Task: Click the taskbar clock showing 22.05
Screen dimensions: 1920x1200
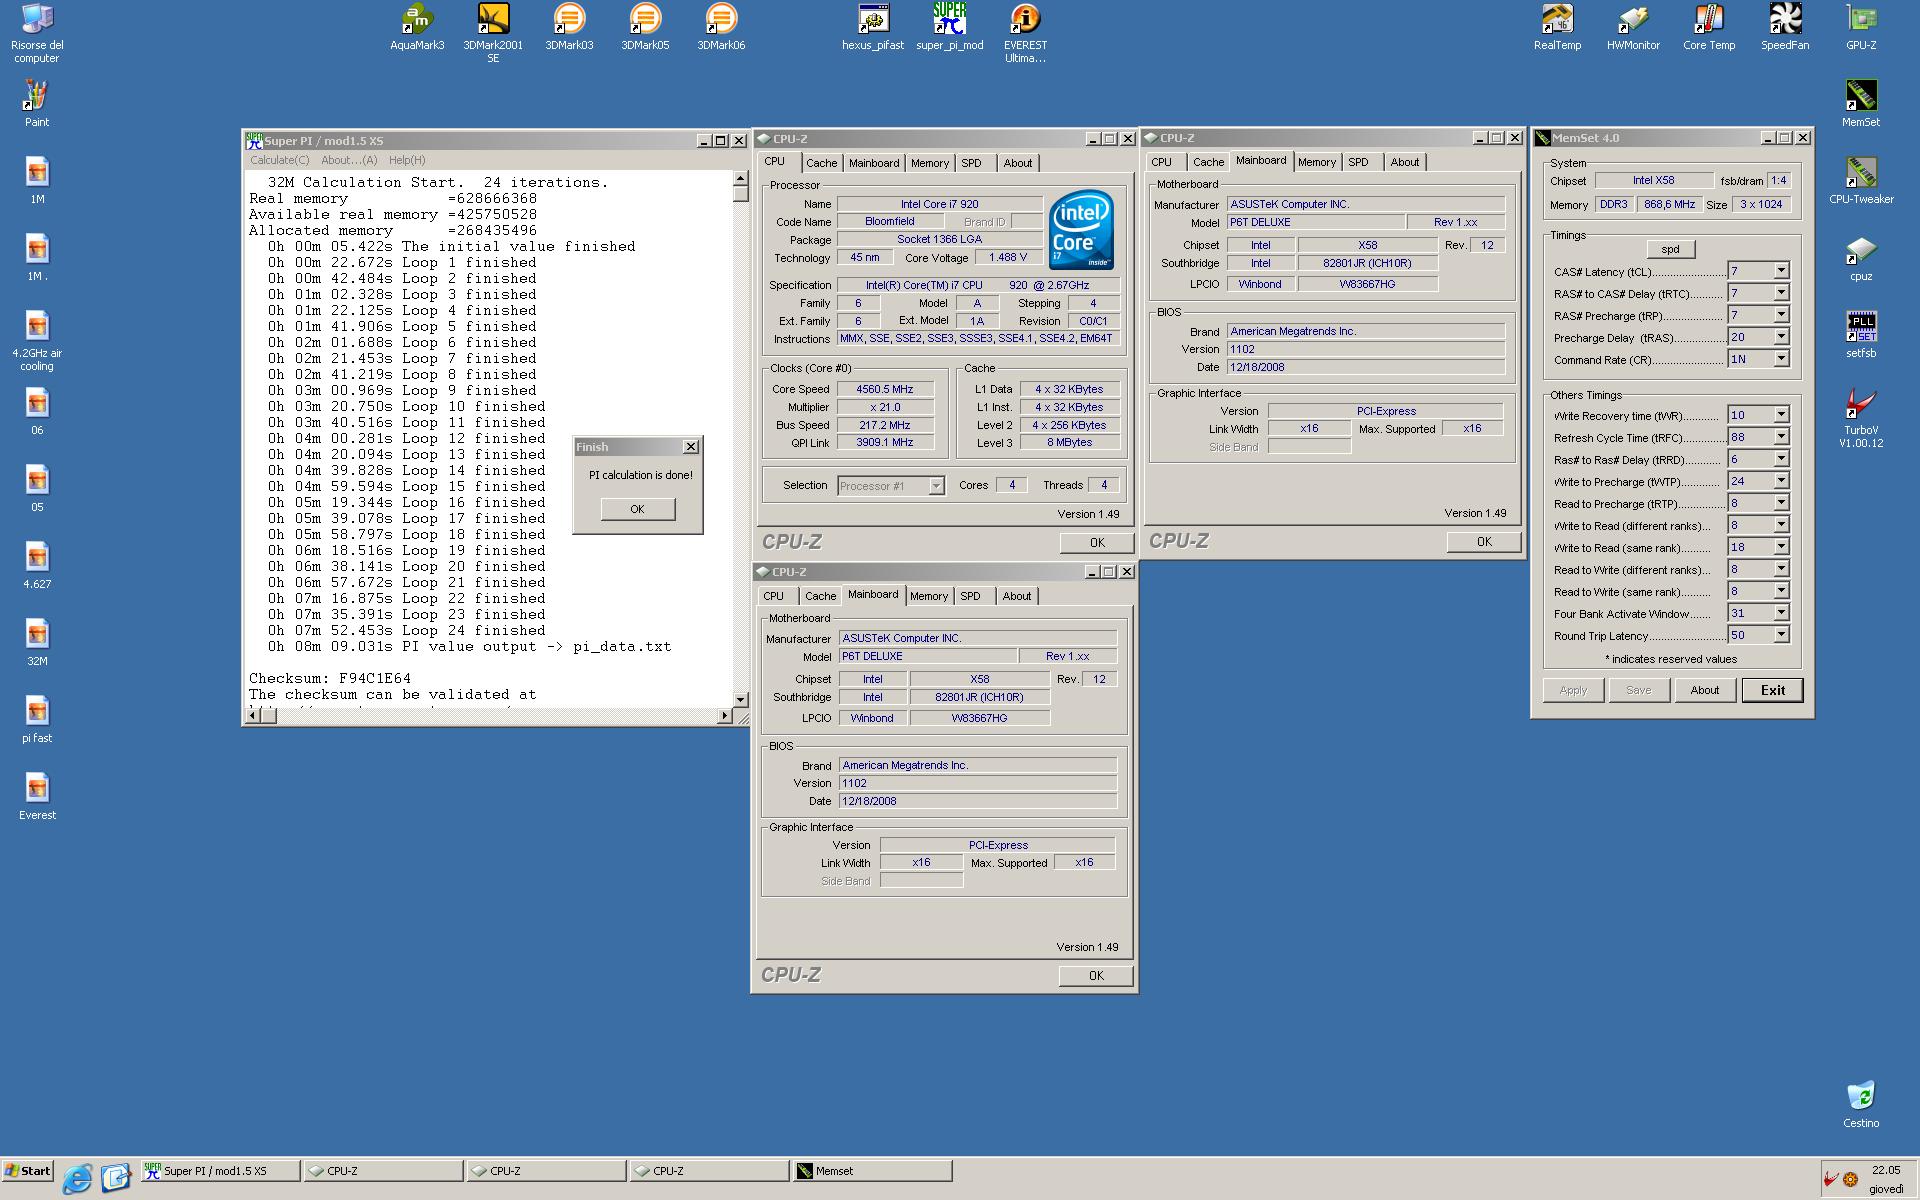Action: (x=1886, y=1170)
